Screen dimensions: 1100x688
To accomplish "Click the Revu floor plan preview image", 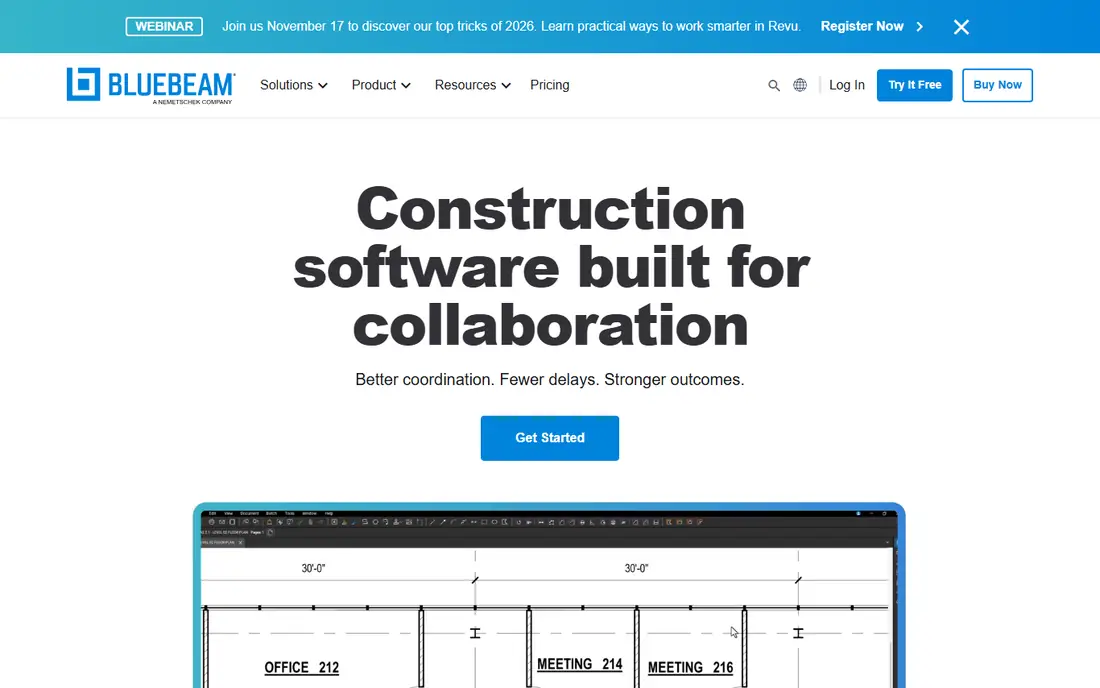I will click(x=549, y=595).
